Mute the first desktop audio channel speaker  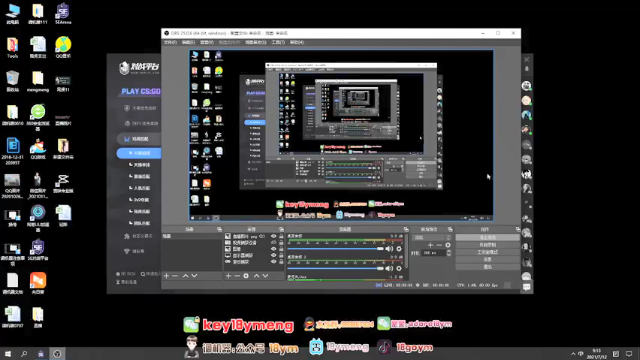pyautogui.click(x=389, y=249)
